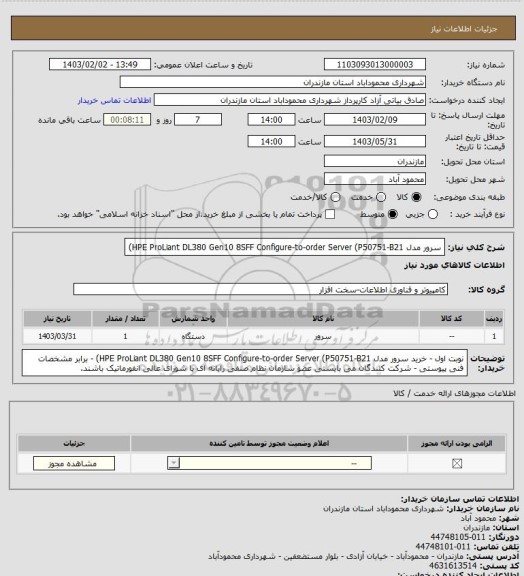Choose the متوسط purchase process option

tap(393, 215)
